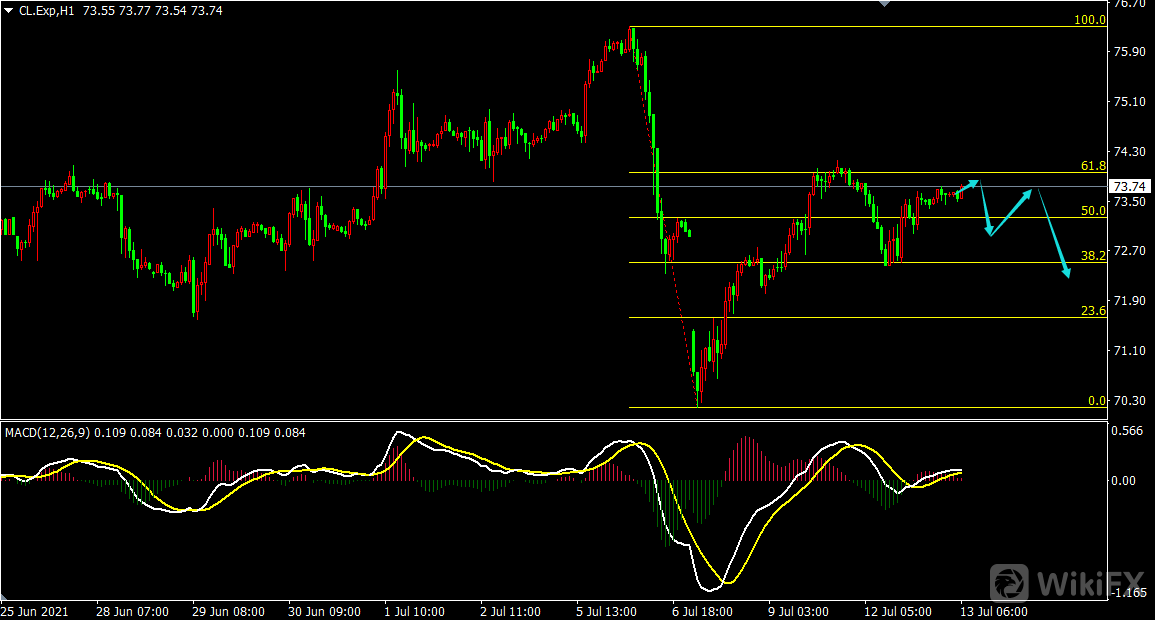Click the 0.566 MACD scale value

pos(1128,432)
